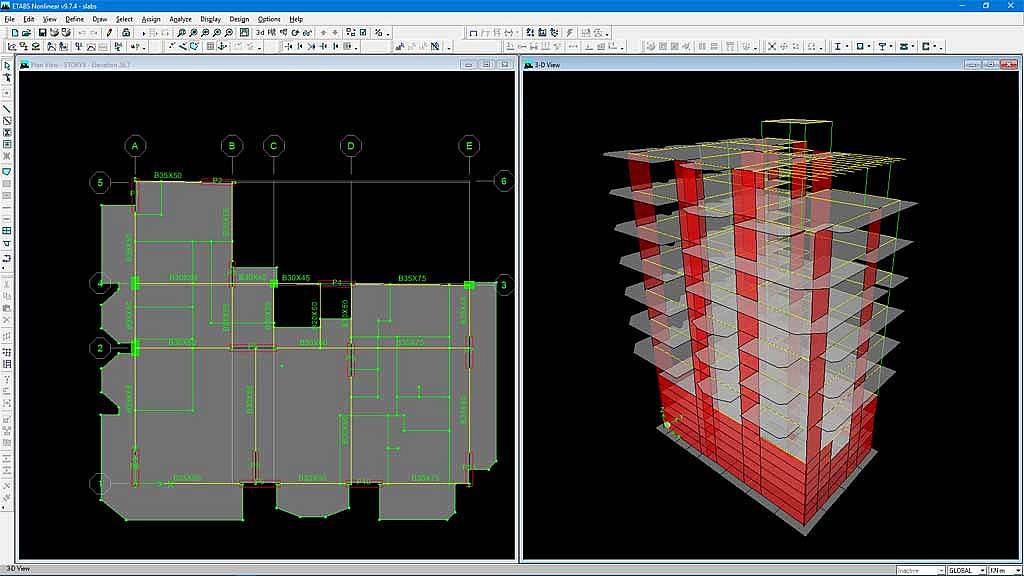
Task: Click the Lock/Unlock Model padlock icon
Action: pyautogui.click(x=127, y=32)
